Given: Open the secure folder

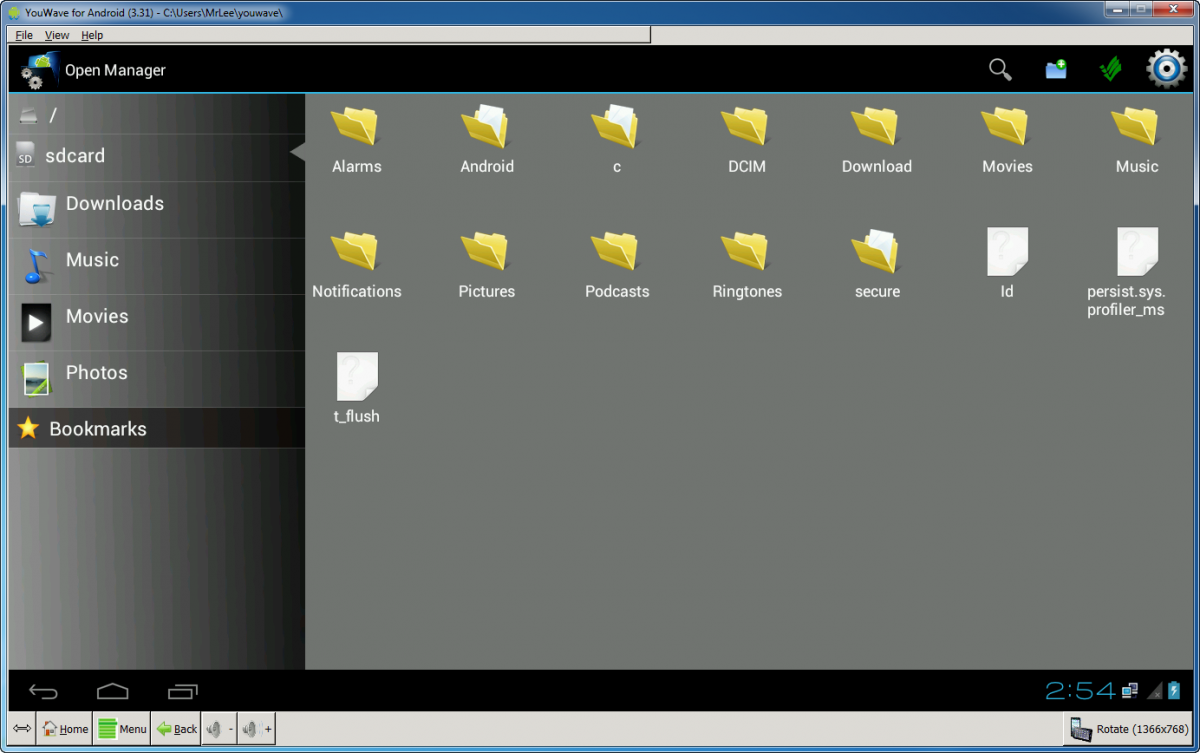Looking at the screenshot, I should coord(876,265).
